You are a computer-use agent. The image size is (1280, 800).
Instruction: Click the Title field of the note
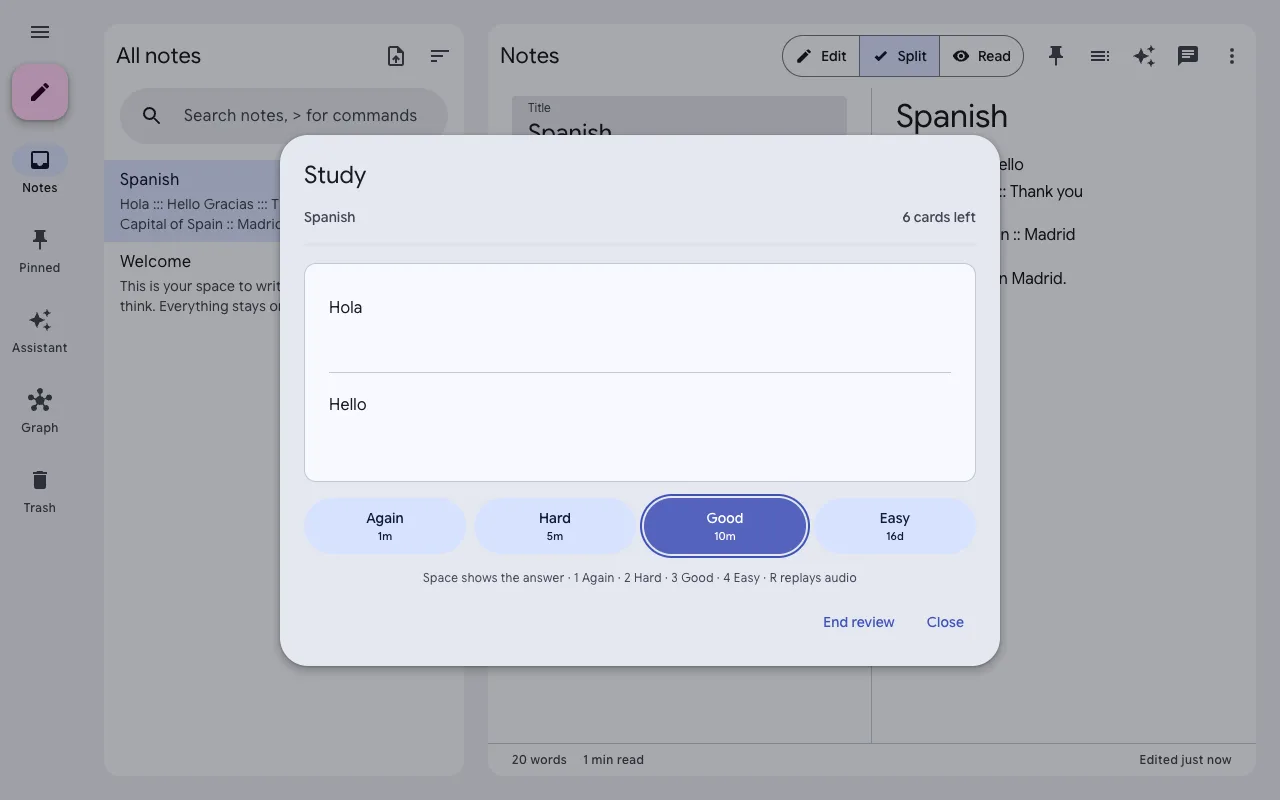[x=679, y=116]
